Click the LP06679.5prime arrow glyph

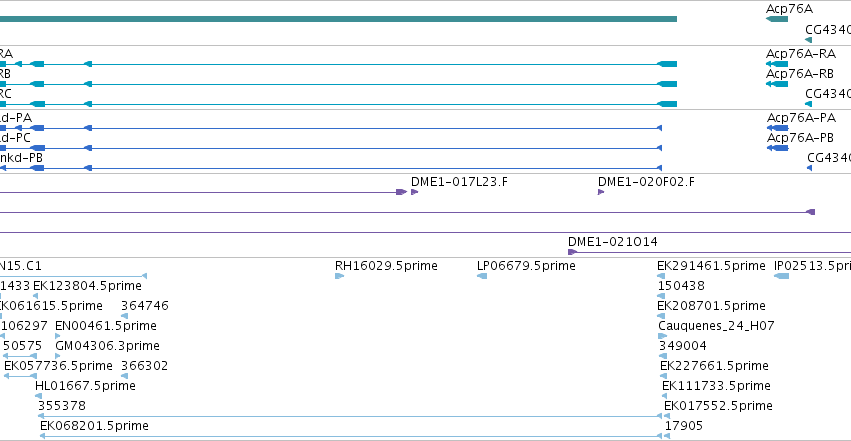tap(482, 276)
